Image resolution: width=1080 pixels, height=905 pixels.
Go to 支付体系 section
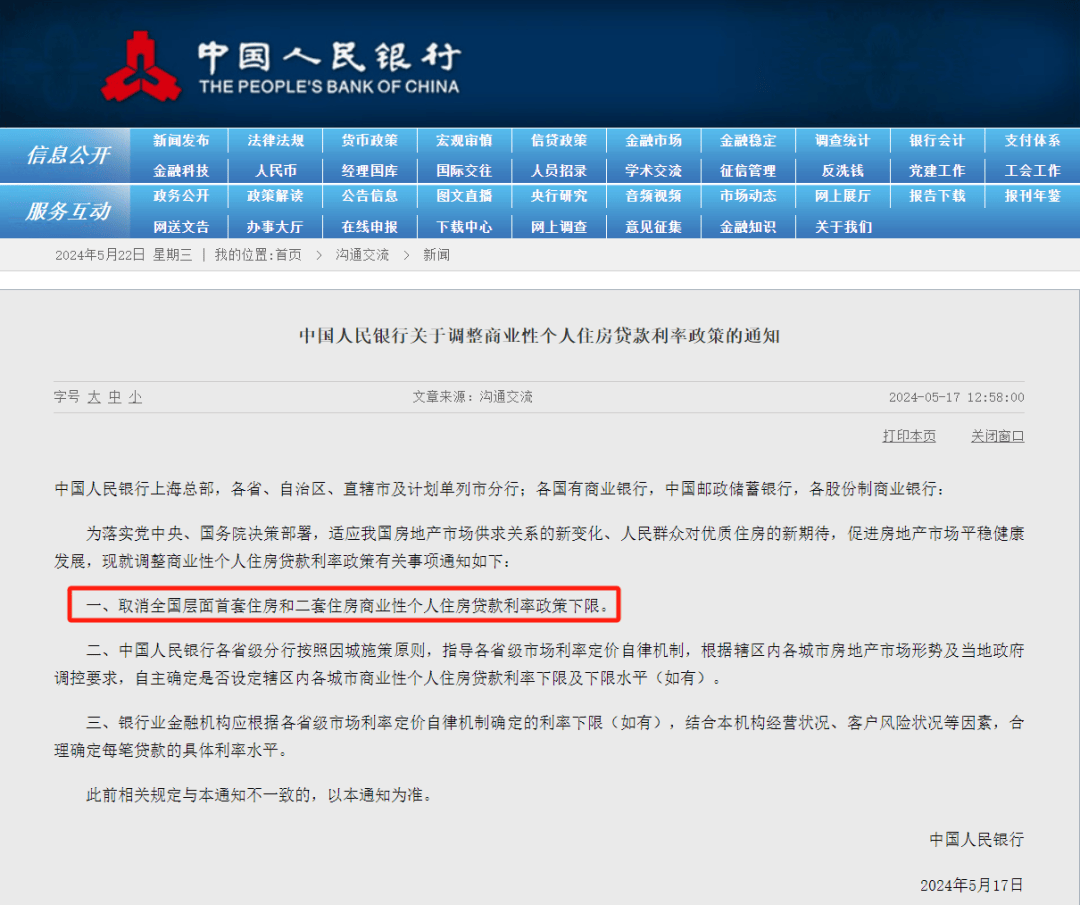pos(1032,141)
